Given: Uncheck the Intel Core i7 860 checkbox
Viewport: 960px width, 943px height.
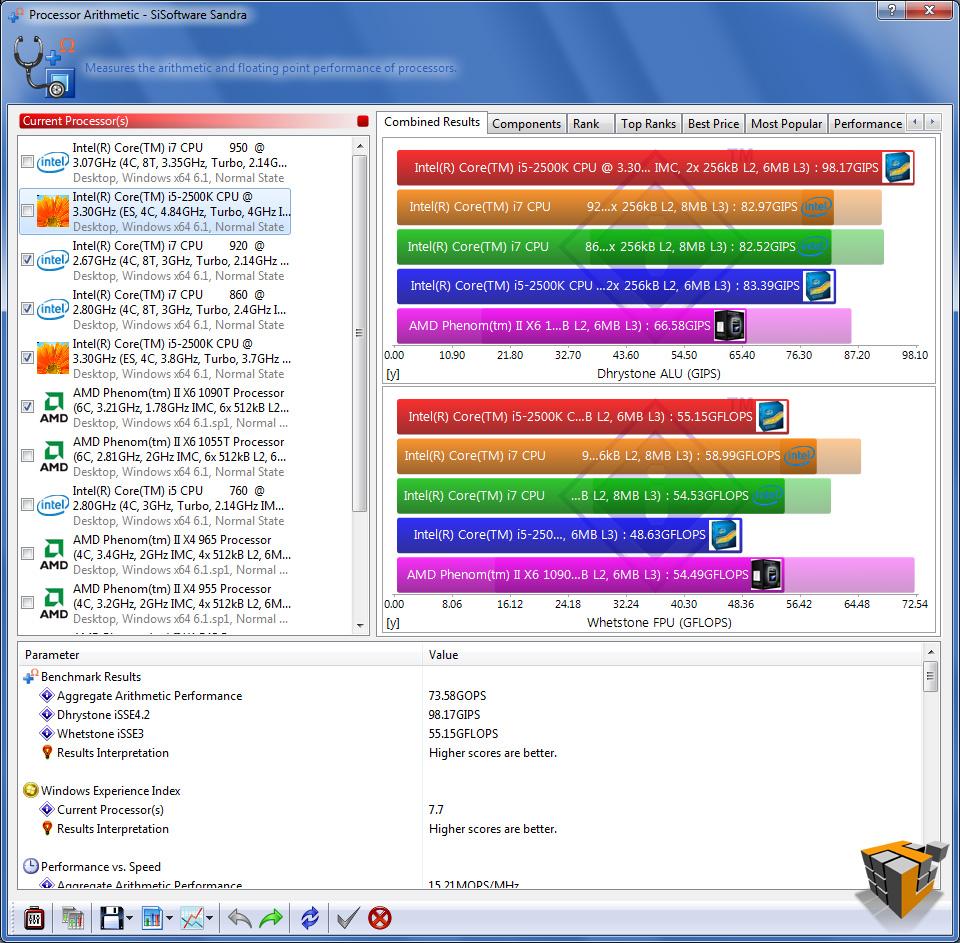Looking at the screenshot, I should [x=28, y=309].
